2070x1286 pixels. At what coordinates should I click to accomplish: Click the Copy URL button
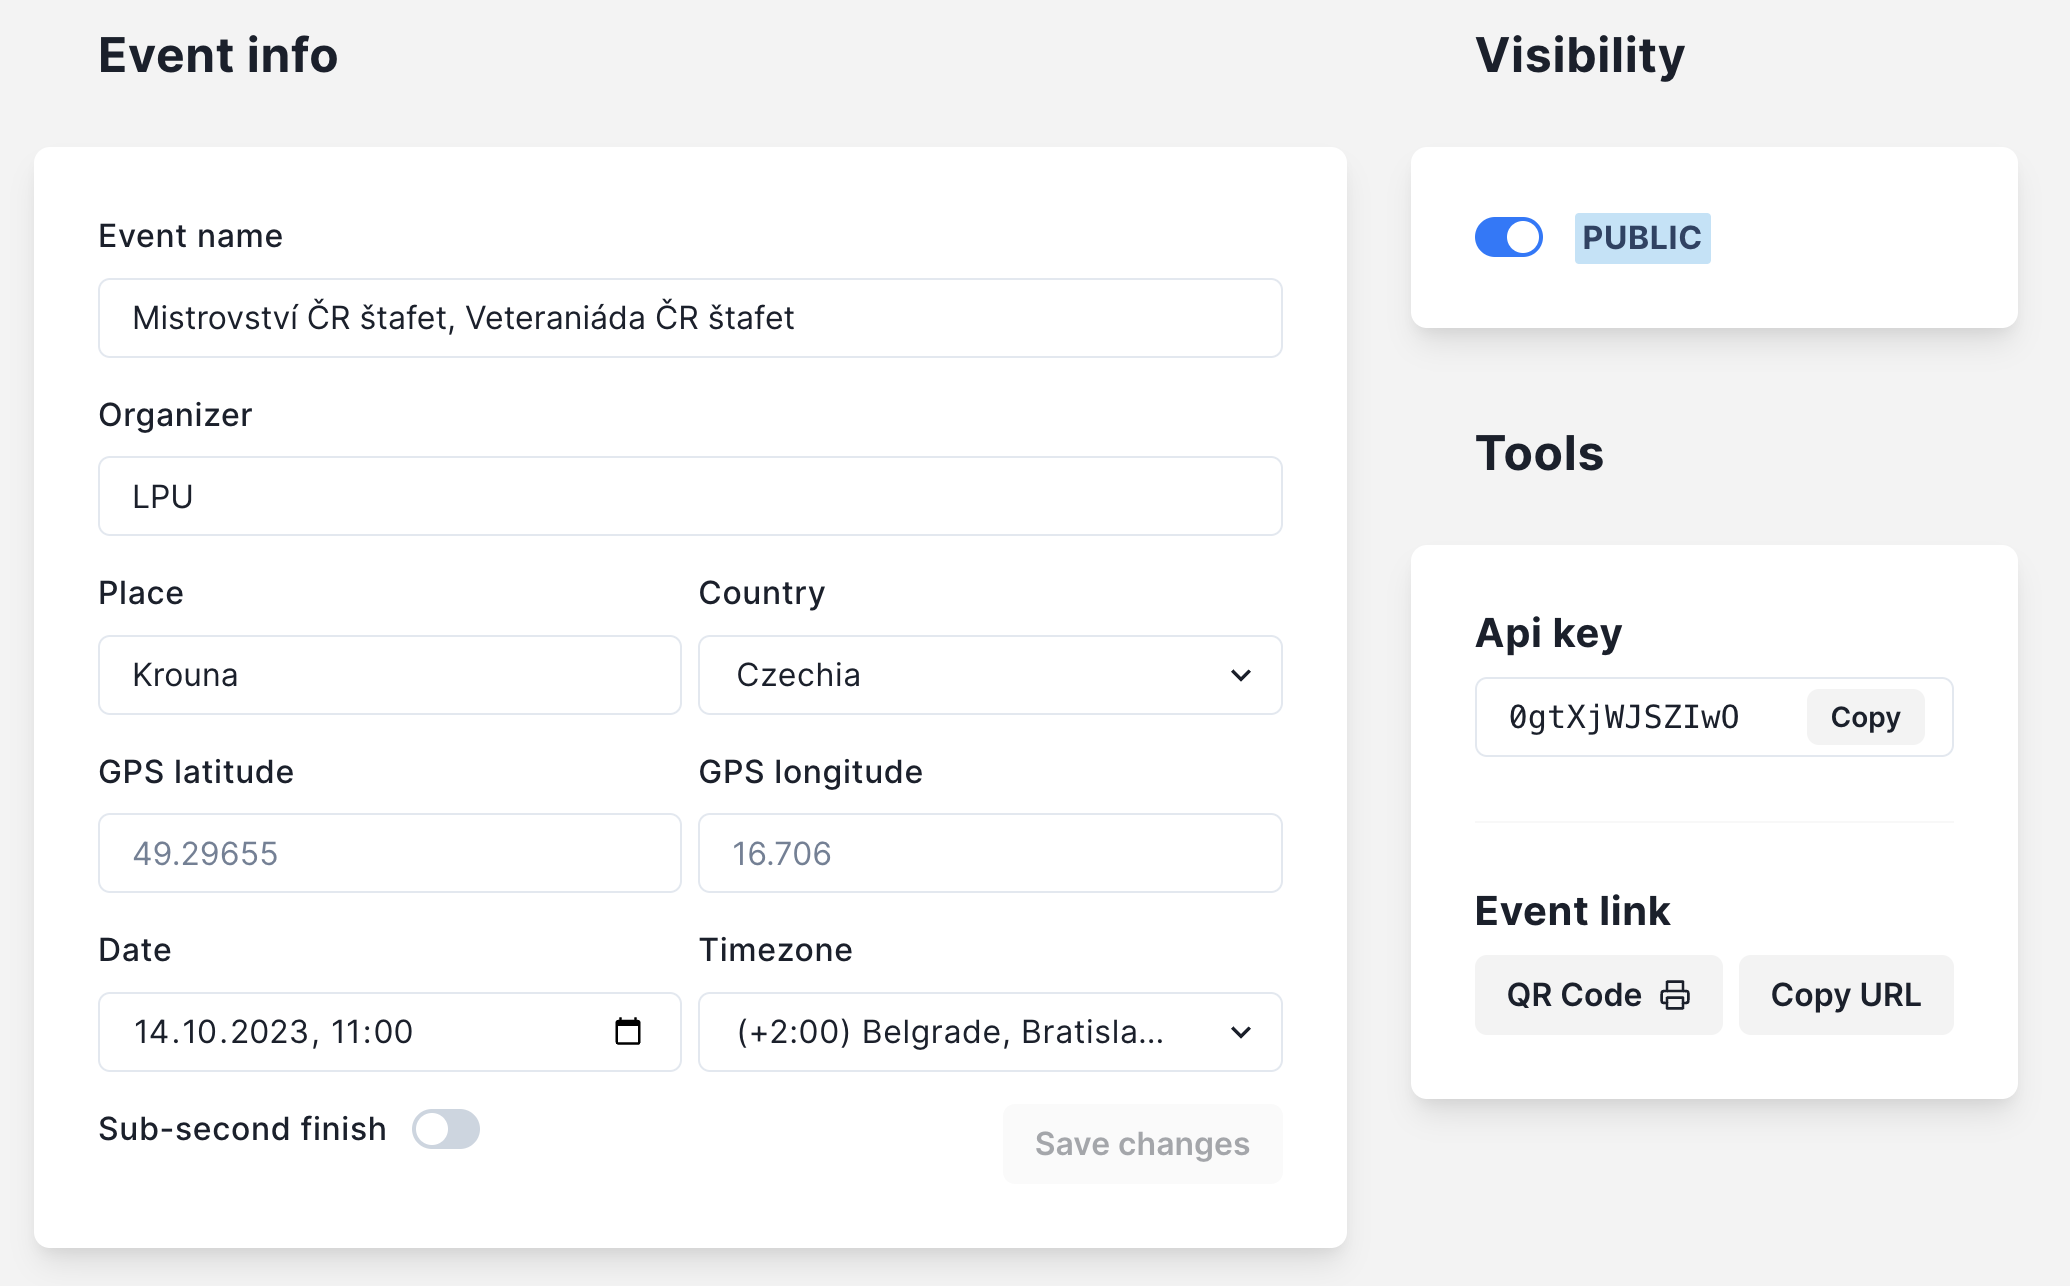click(1845, 995)
